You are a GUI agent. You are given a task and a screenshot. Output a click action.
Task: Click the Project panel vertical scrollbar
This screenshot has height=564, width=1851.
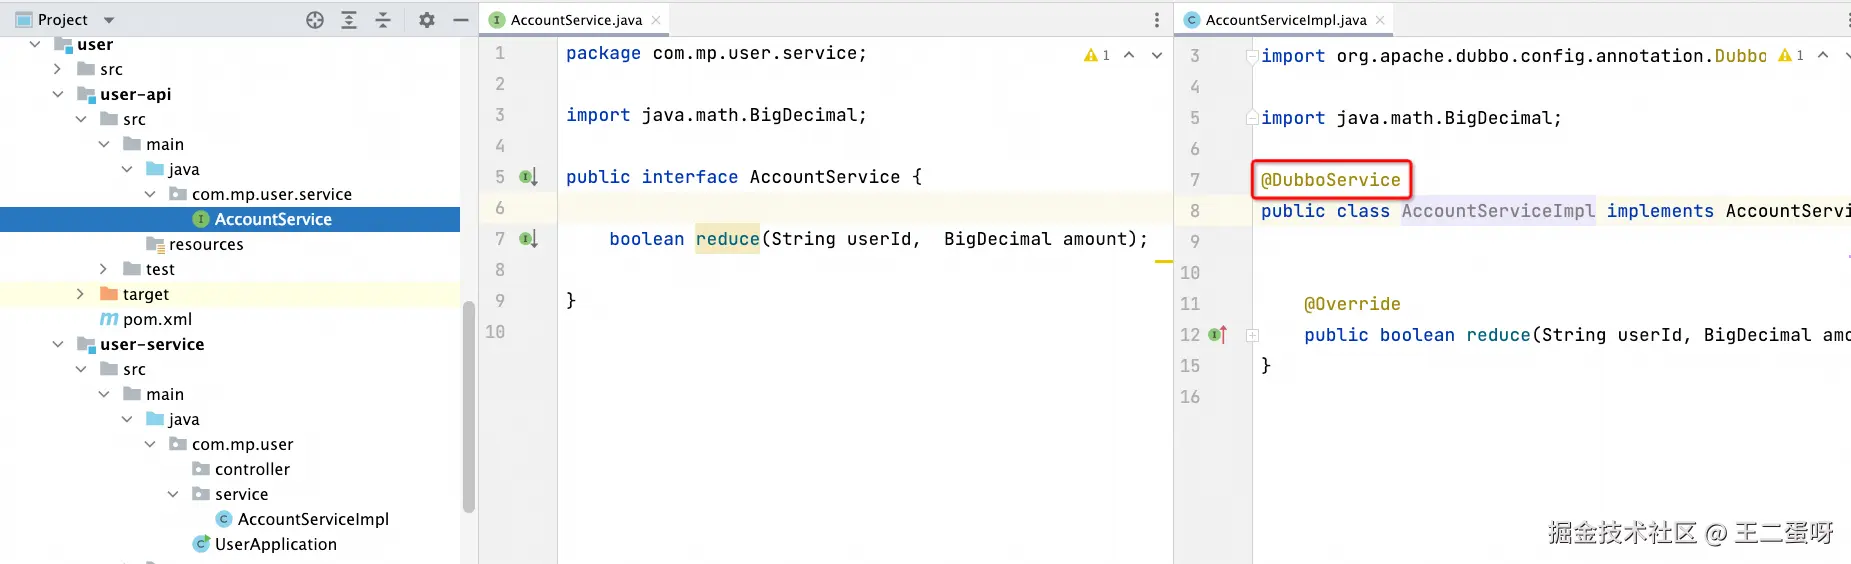coord(468,400)
